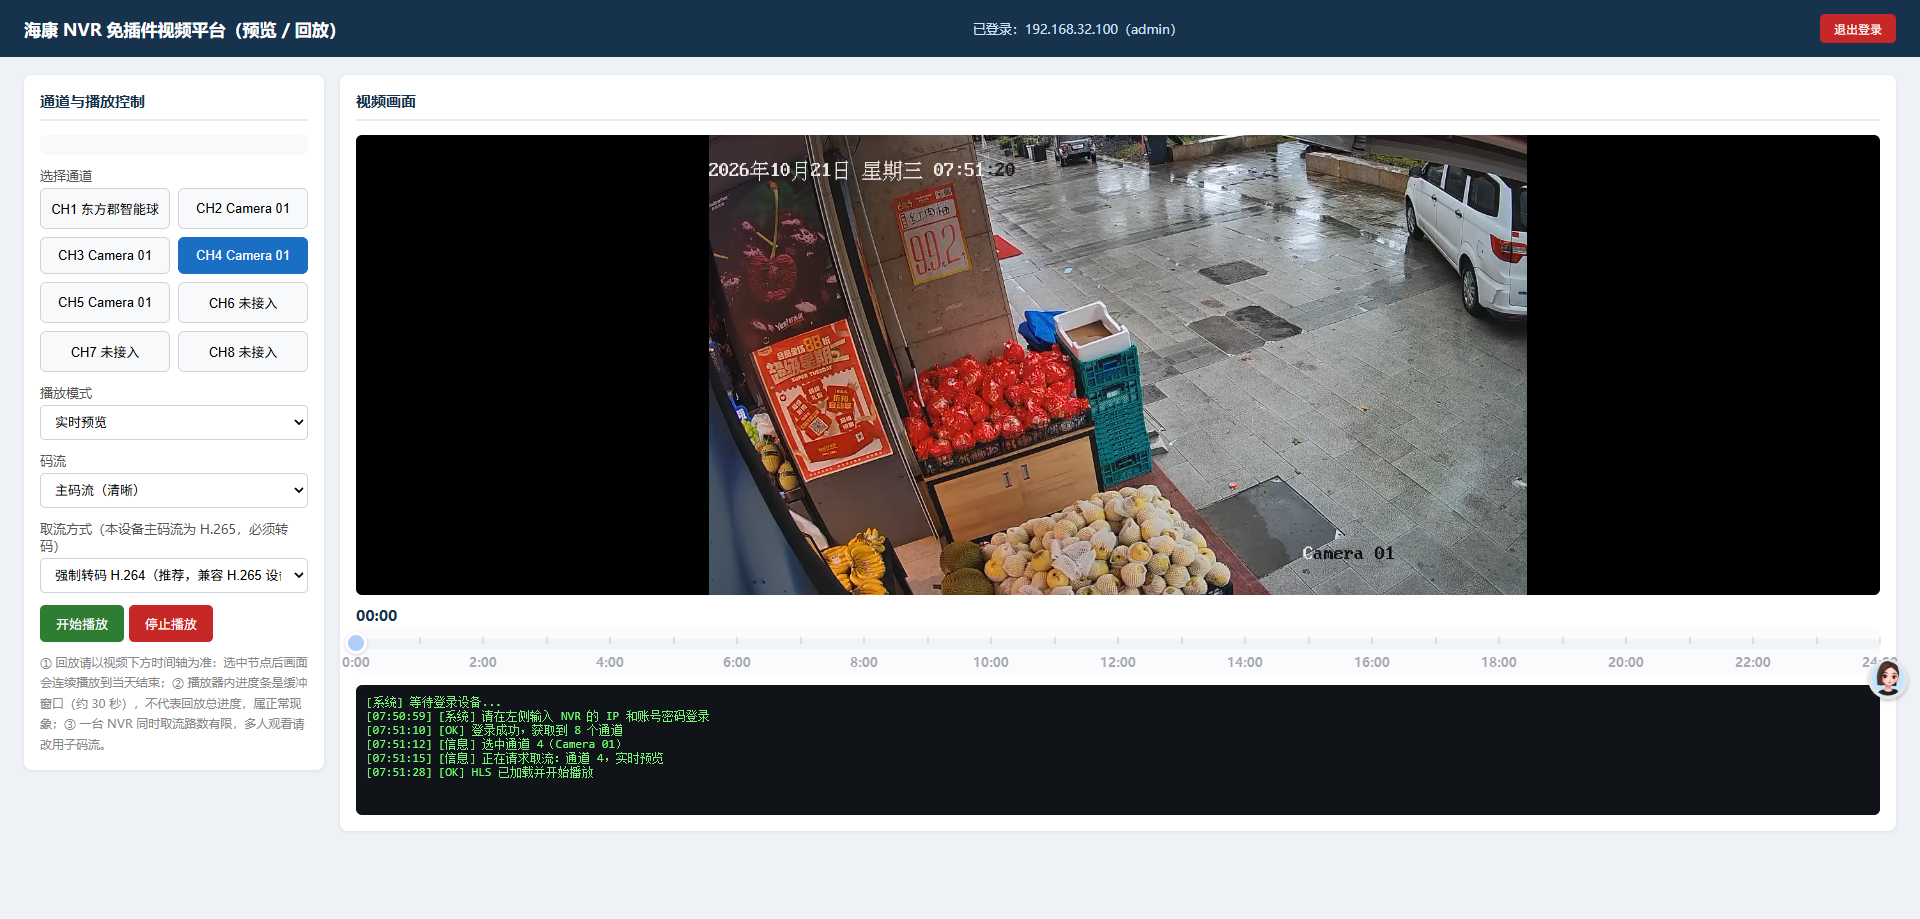The width and height of the screenshot is (1920, 919).
Task: Click the system log console area
Action: (1118, 750)
